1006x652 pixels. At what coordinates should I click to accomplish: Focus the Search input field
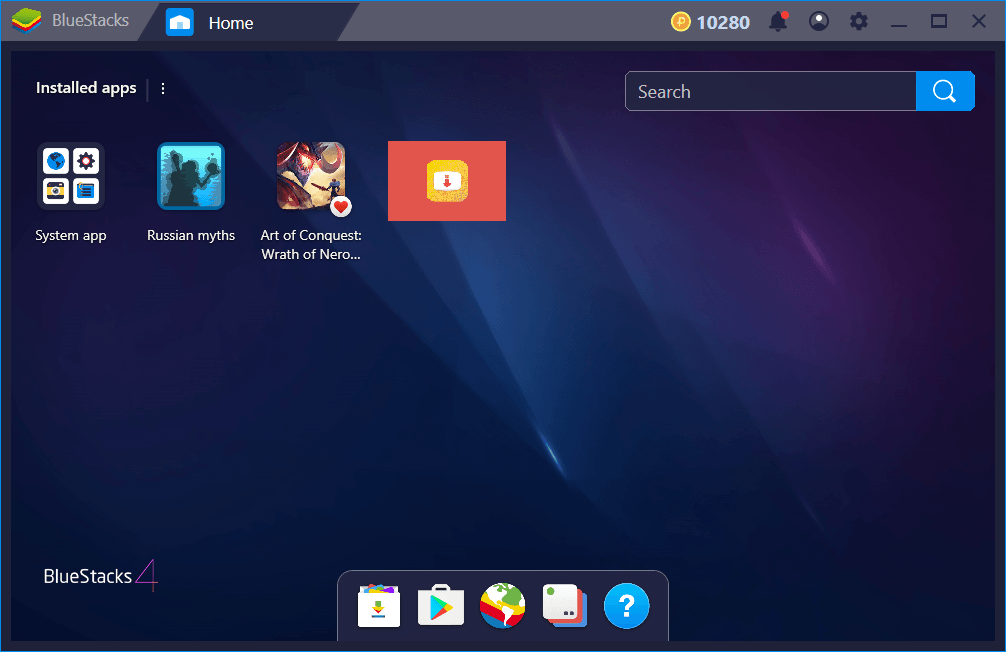click(x=771, y=91)
